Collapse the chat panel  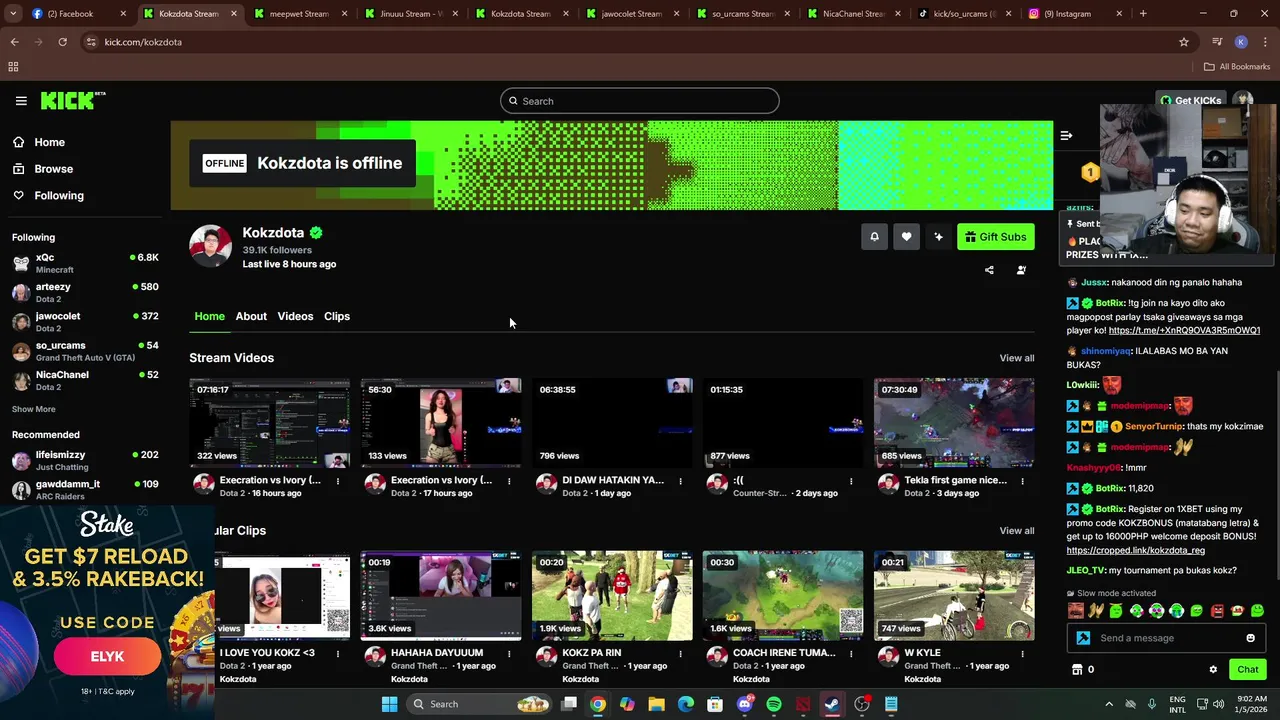pos(1066,135)
